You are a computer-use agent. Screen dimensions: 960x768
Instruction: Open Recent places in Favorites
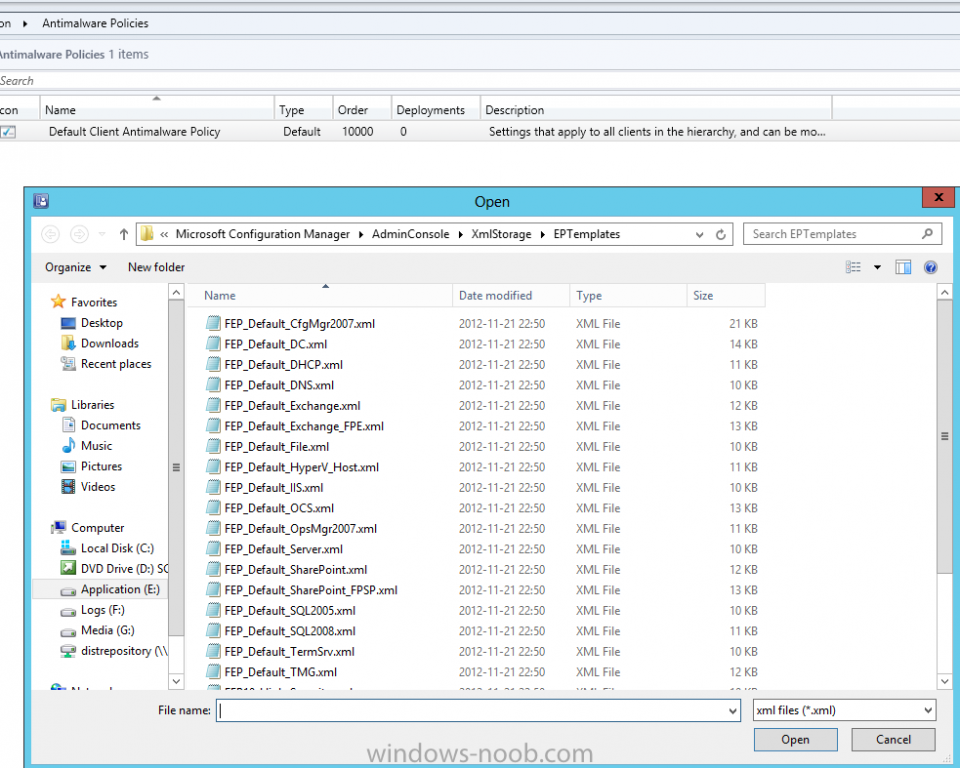point(106,364)
